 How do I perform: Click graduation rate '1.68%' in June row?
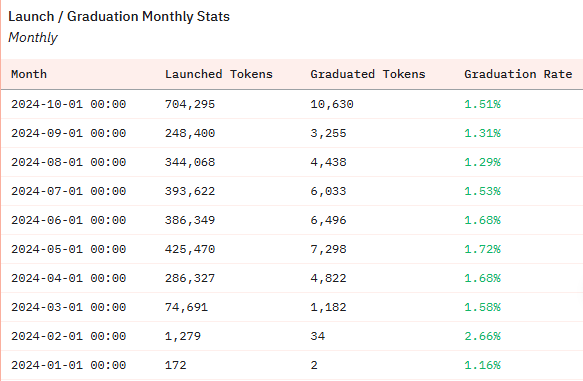click(x=483, y=220)
